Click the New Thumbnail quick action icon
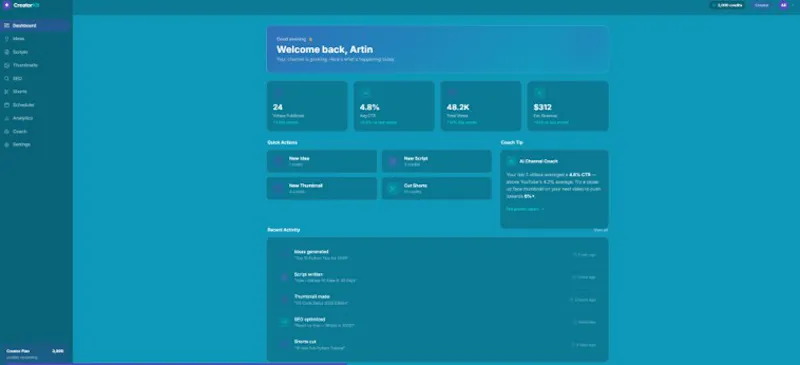The height and width of the screenshot is (365, 800). [x=279, y=188]
